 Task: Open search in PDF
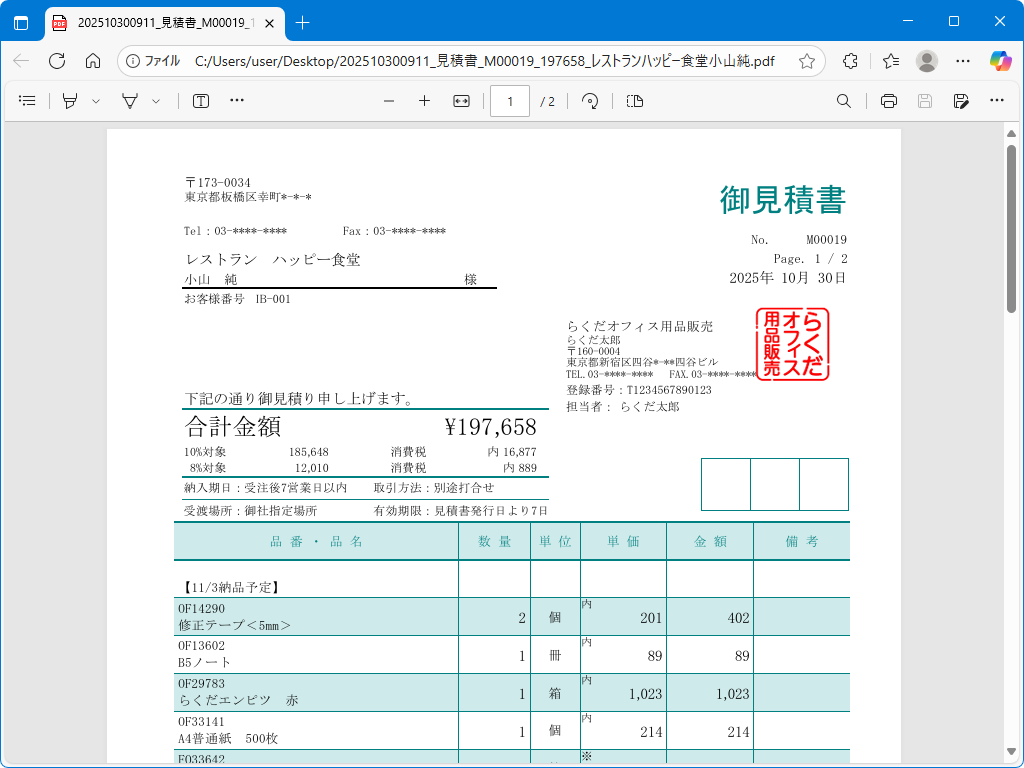[x=844, y=101]
